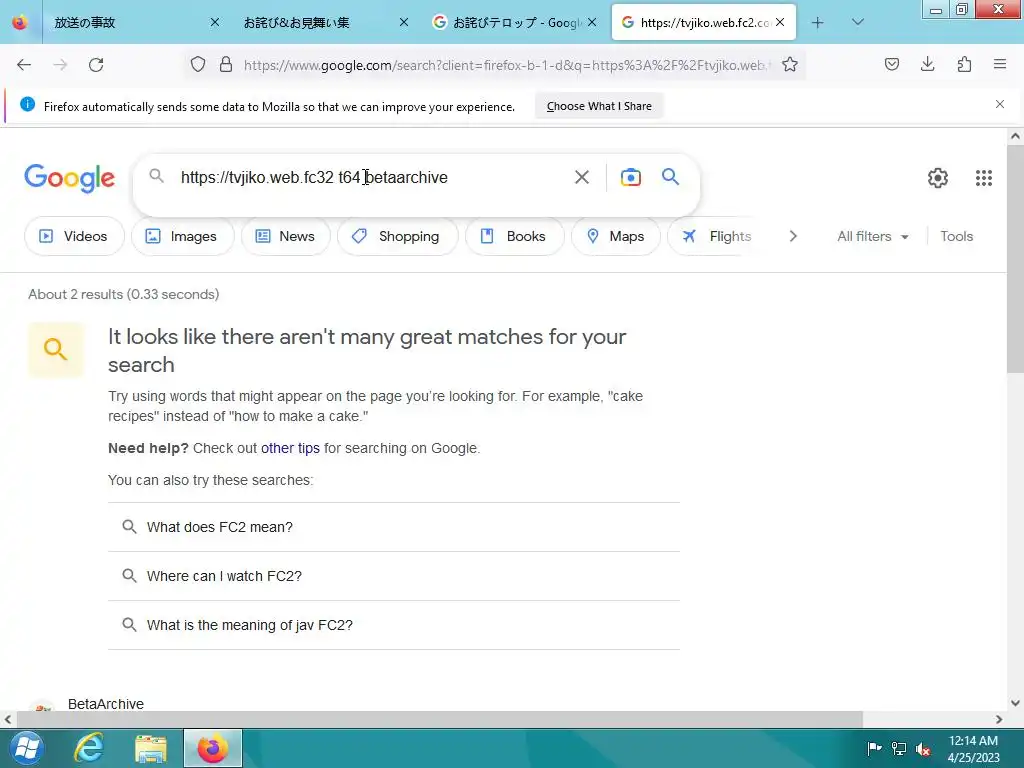Open network status tray icon
This screenshot has height=768, width=1024.
(x=899, y=748)
